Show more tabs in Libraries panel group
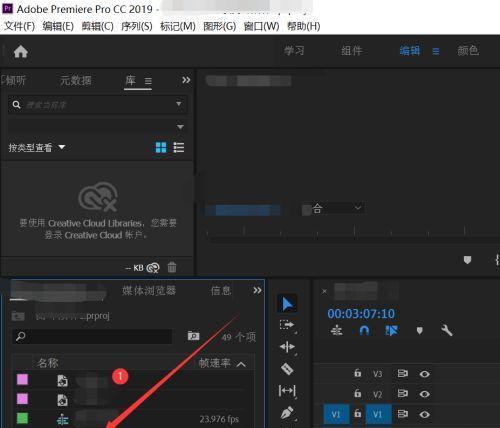Screen dimensions: 500x428 (x=186, y=80)
